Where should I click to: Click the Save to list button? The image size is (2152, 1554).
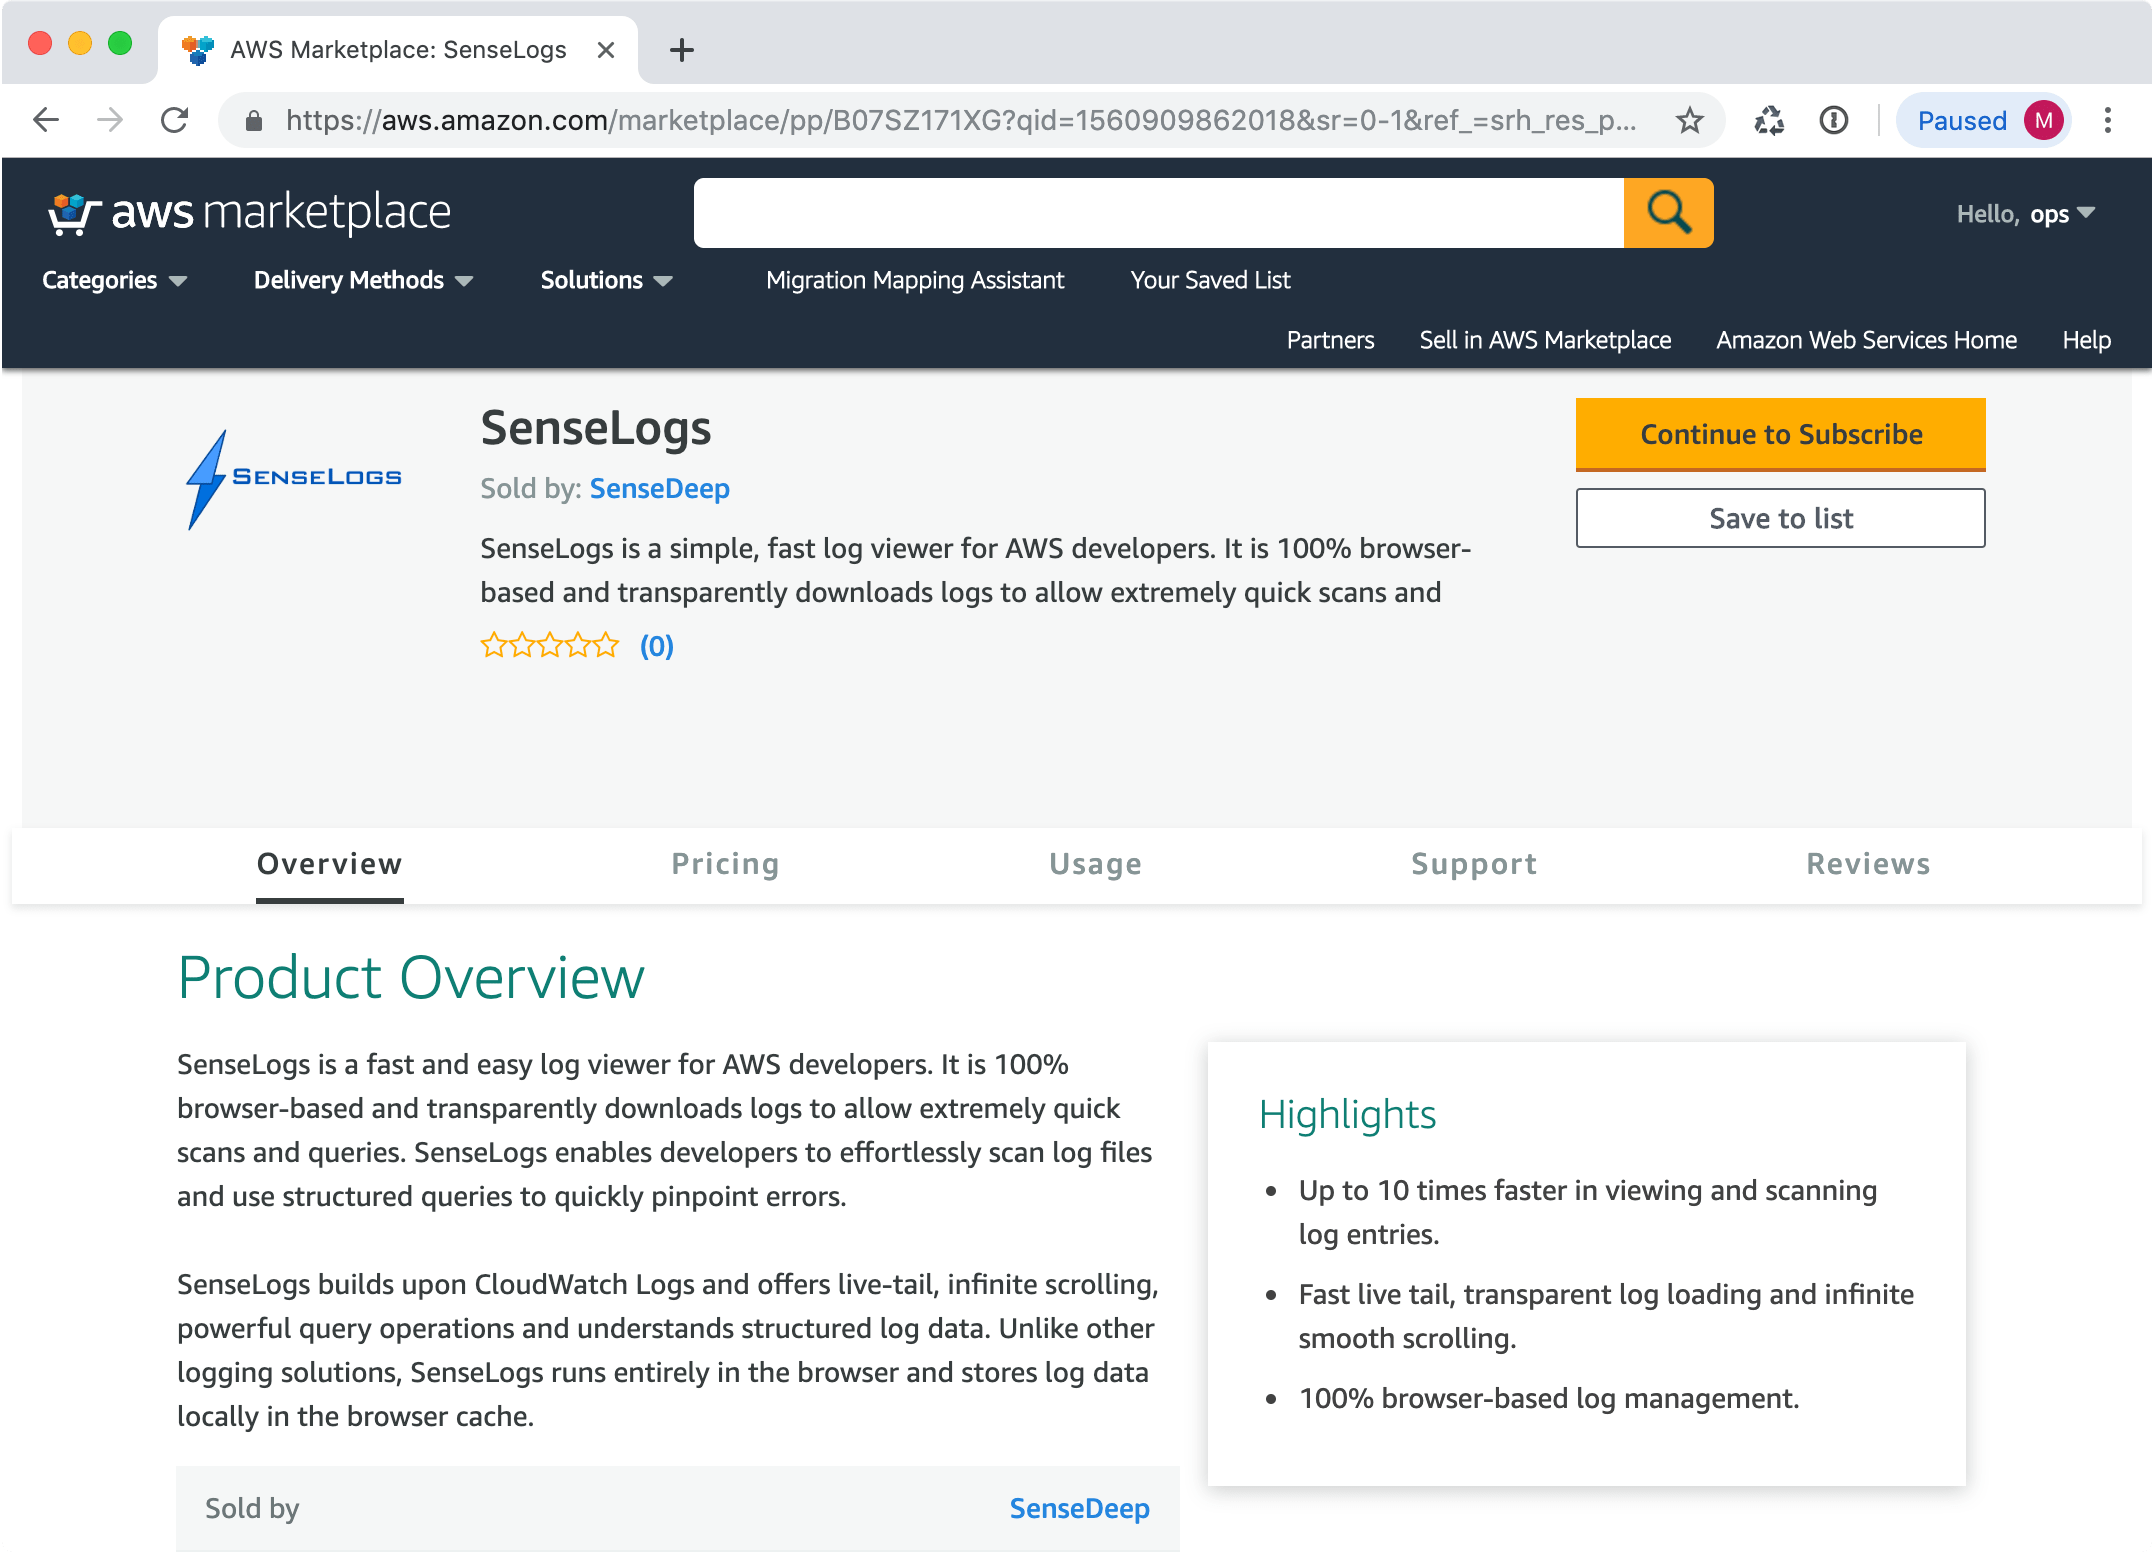click(x=1781, y=519)
